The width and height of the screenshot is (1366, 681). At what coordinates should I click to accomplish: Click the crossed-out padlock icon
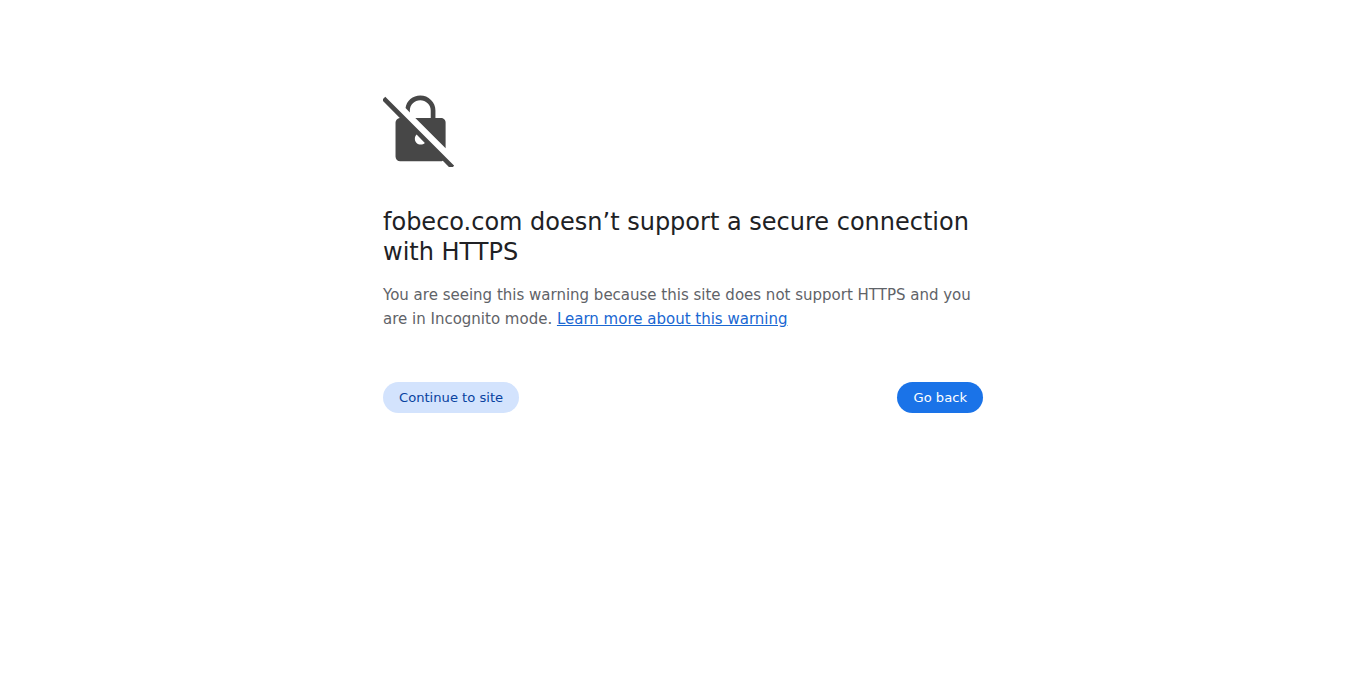point(419,132)
